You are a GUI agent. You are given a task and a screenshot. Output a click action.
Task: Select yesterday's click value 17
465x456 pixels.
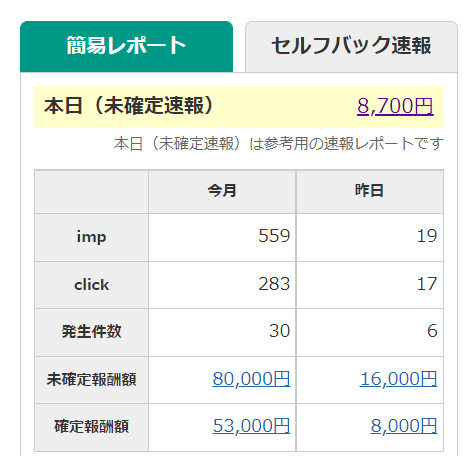pyautogui.click(x=427, y=284)
